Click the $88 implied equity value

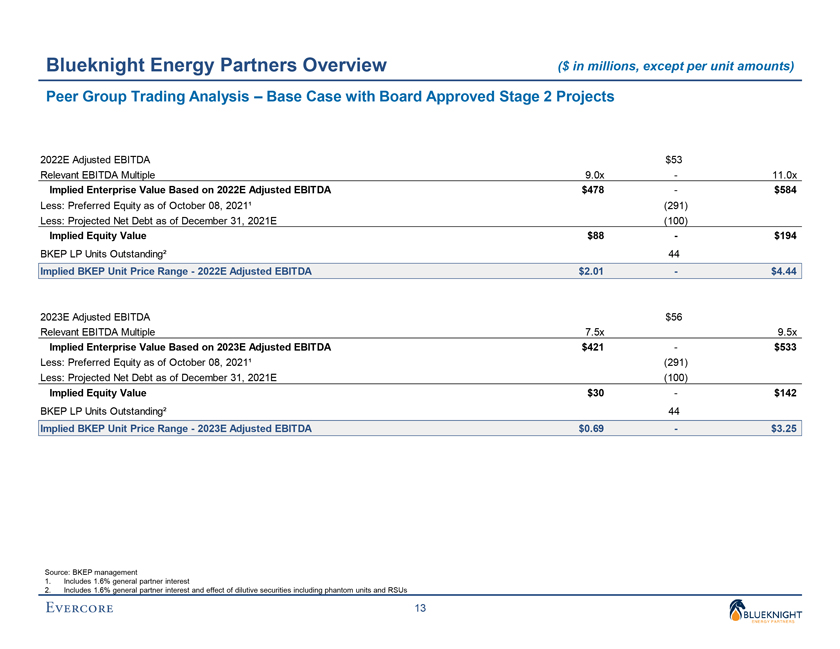pyautogui.click(x=595, y=236)
